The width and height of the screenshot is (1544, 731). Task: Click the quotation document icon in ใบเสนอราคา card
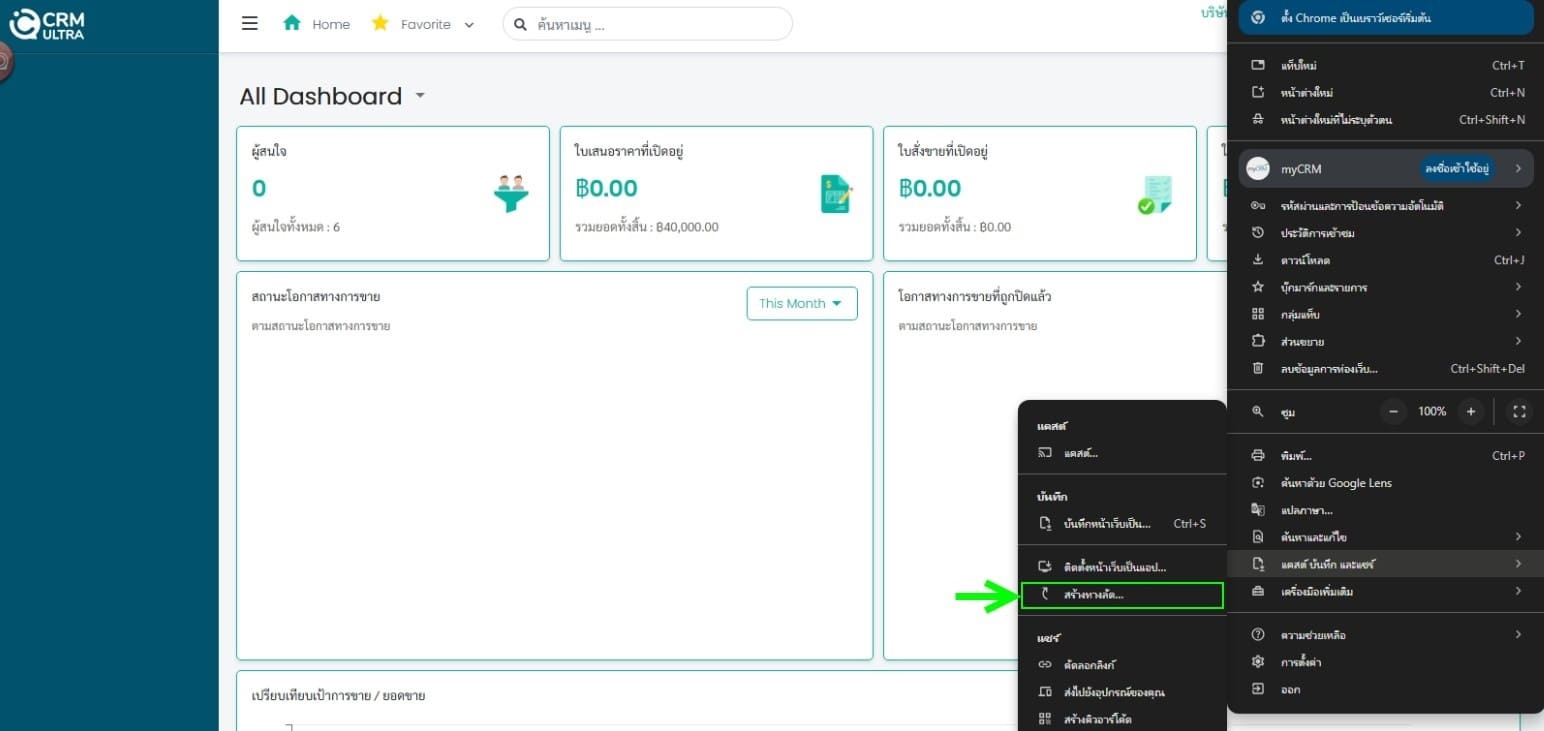[x=836, y=193]
